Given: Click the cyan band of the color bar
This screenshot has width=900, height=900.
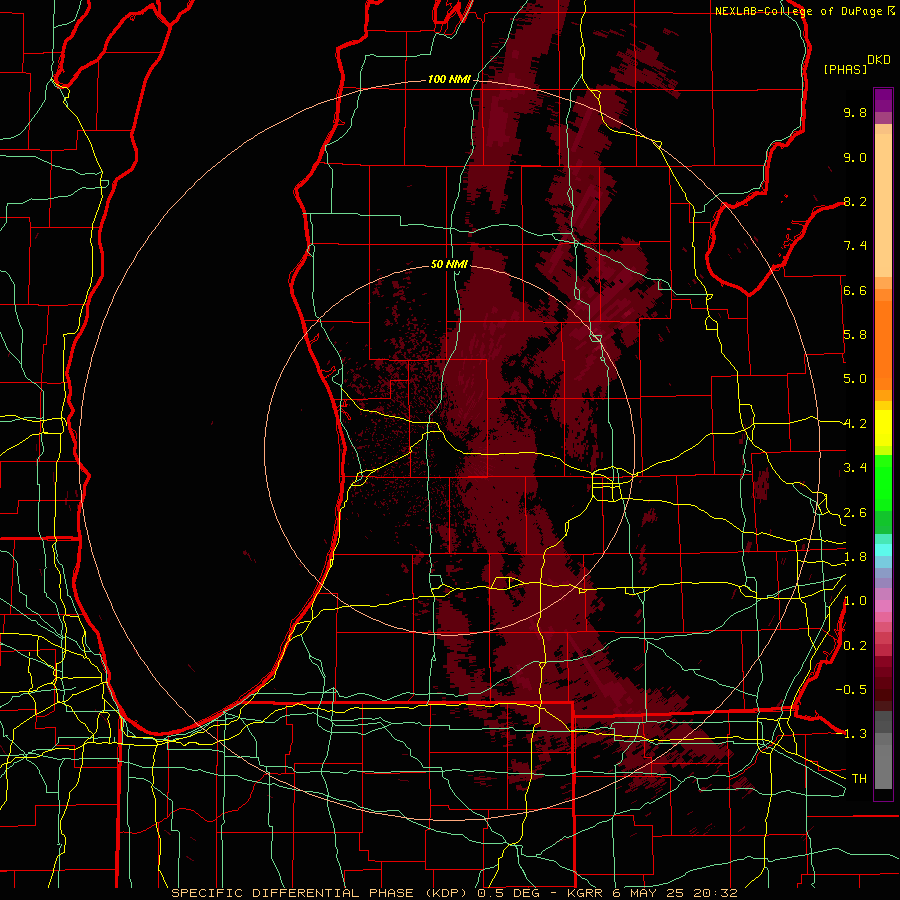Looking at the screenshot, I should [x=883, y=550].
